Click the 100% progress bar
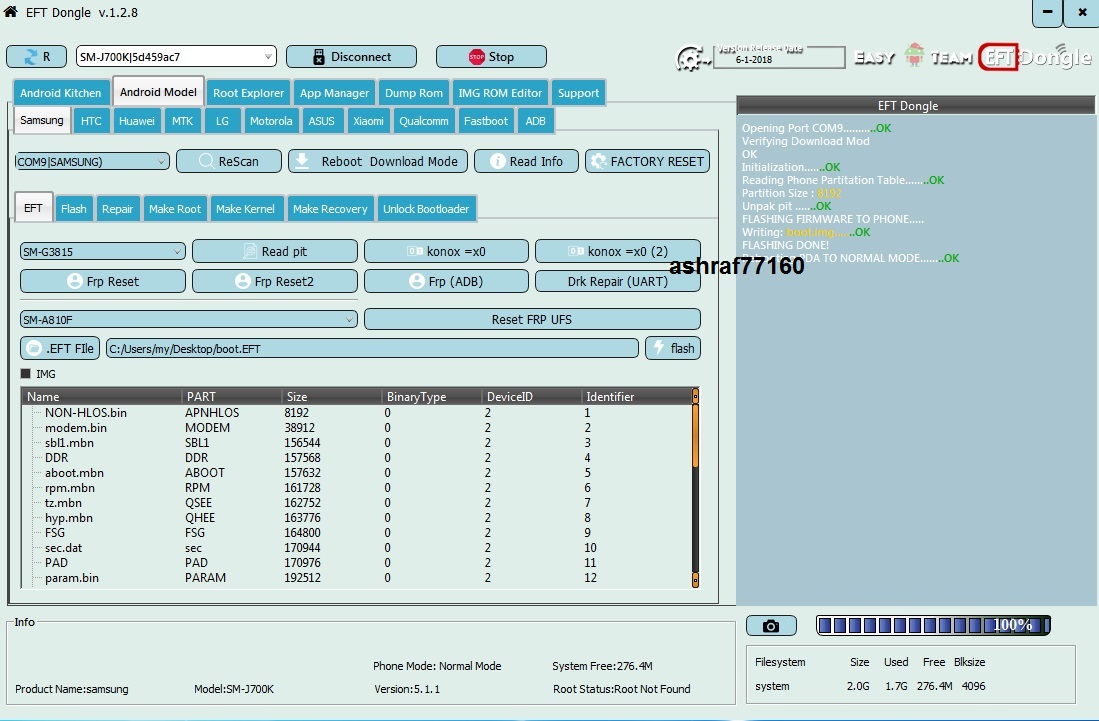 pos(933,625)
